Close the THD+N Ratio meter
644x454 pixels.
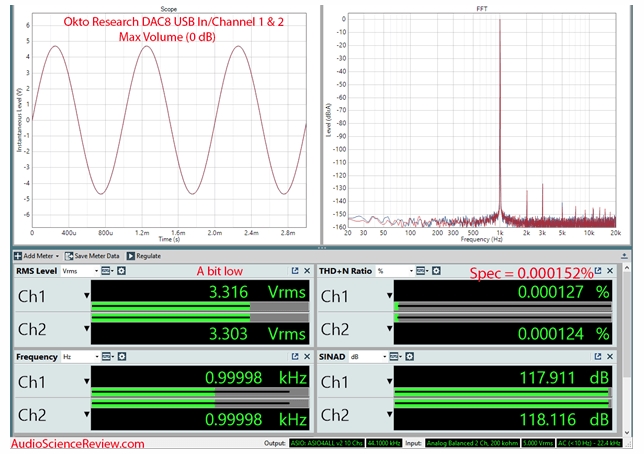[610, 271]
